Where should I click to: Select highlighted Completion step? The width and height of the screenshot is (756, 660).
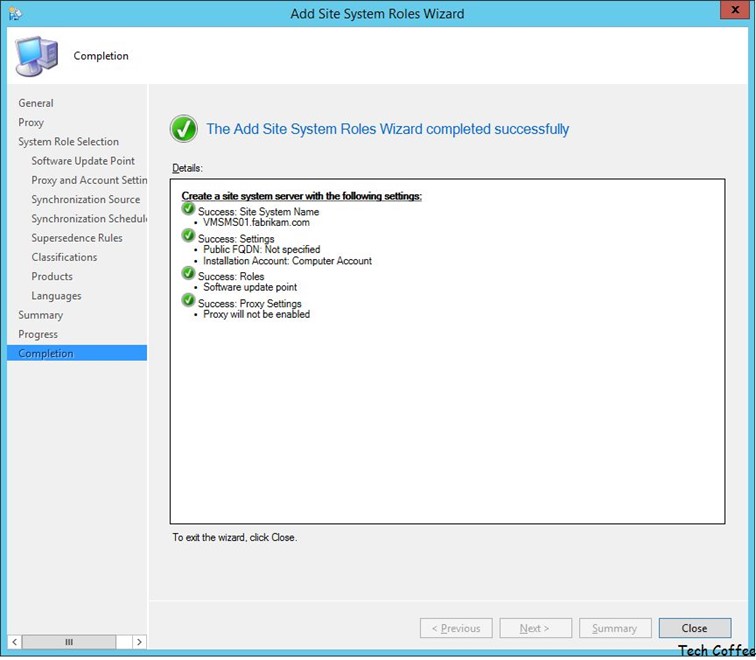click(77, 353)
